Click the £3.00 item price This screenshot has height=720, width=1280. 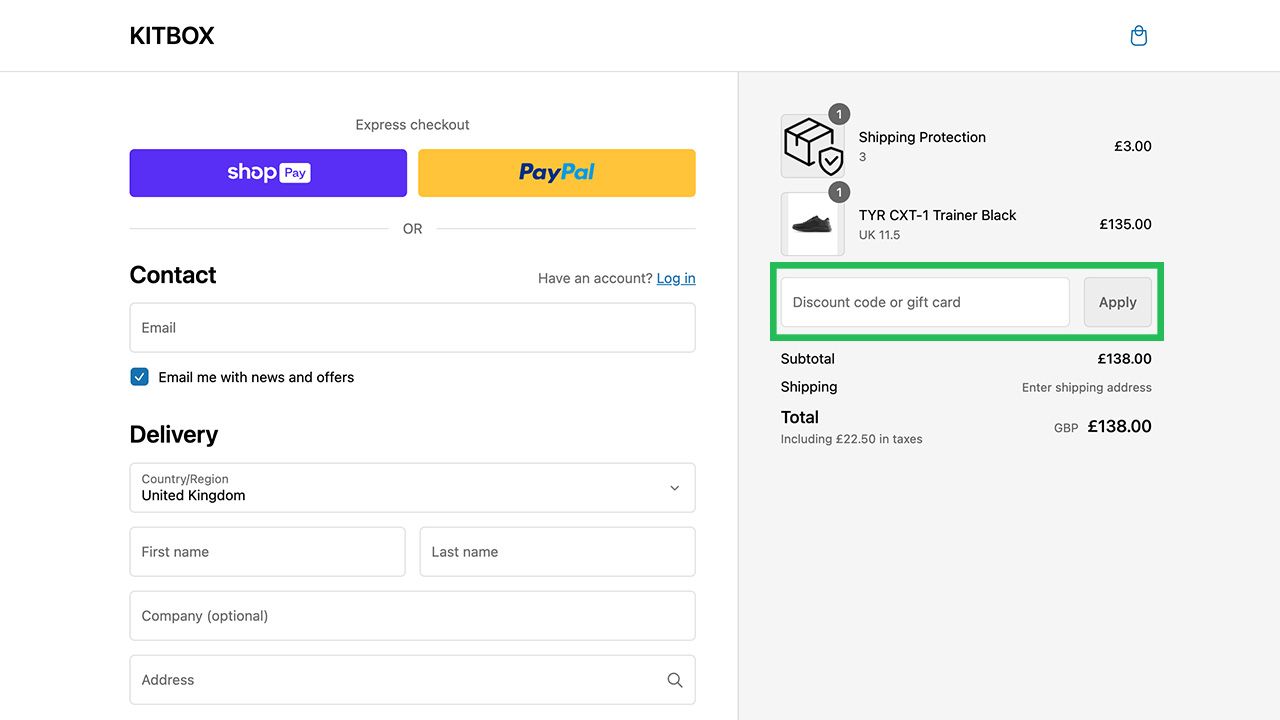1133,146
